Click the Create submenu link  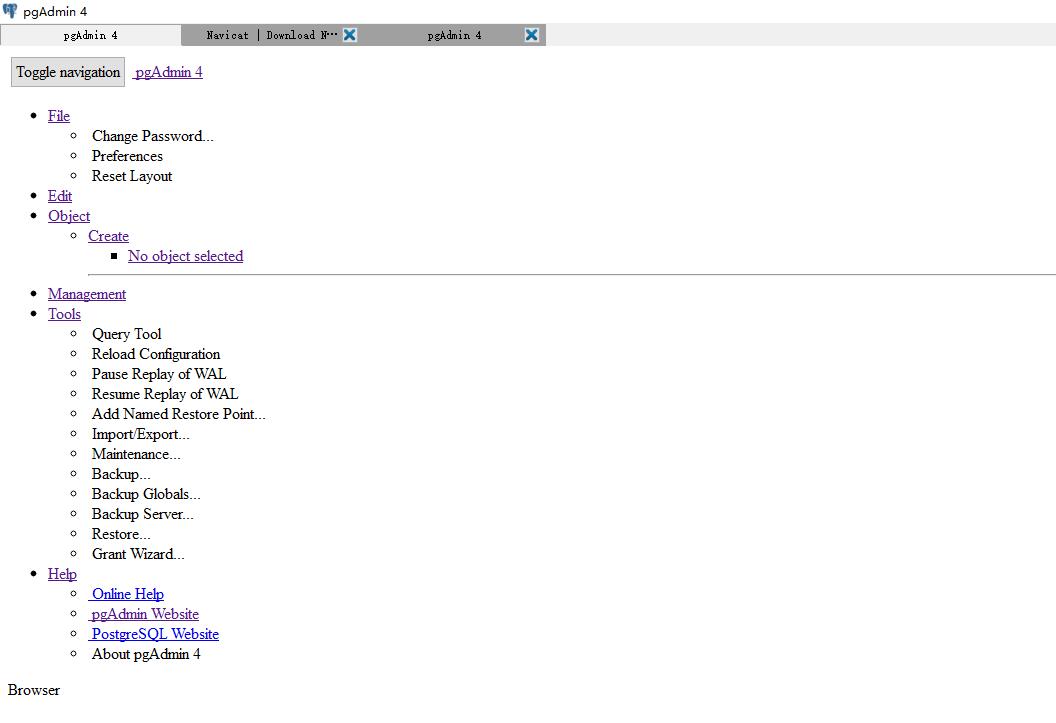pyautogui.click(x=108, y=236)
